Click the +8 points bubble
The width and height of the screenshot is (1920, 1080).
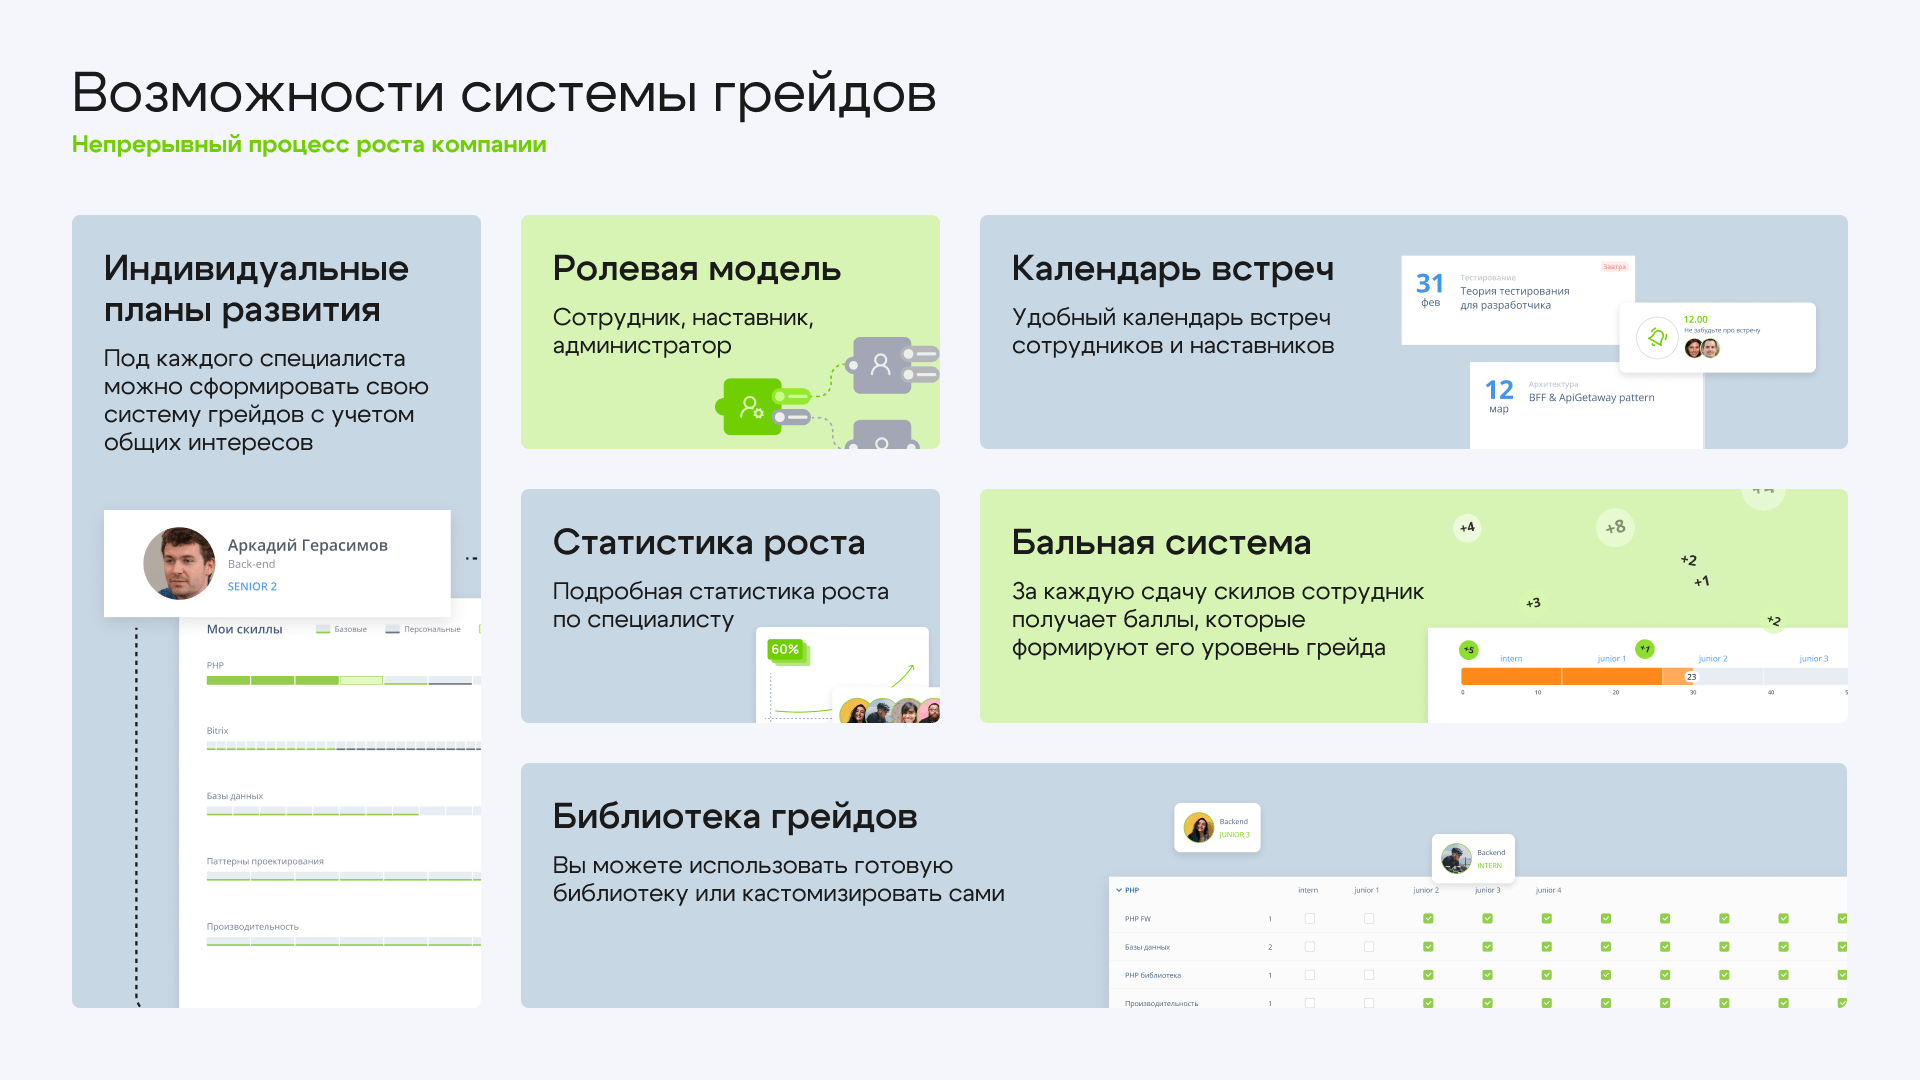(1615, 527)
